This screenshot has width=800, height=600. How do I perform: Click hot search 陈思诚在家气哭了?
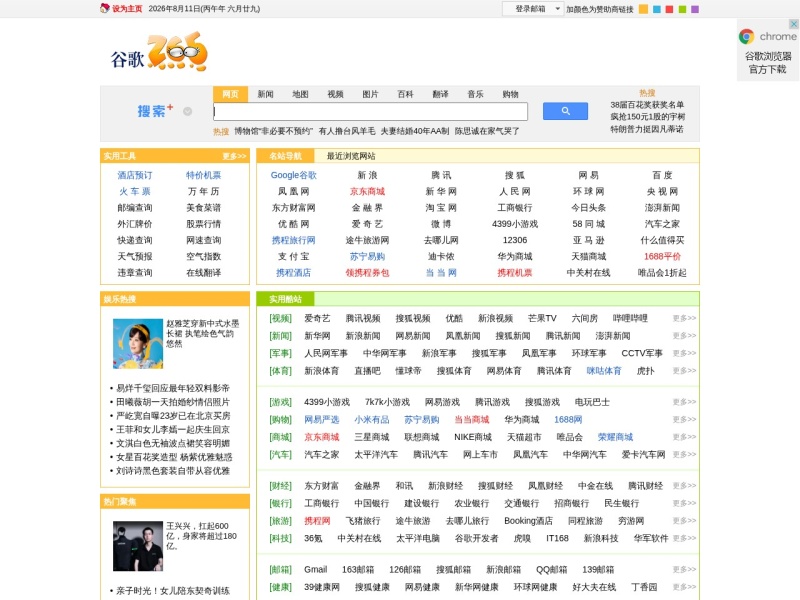(487, 131)
